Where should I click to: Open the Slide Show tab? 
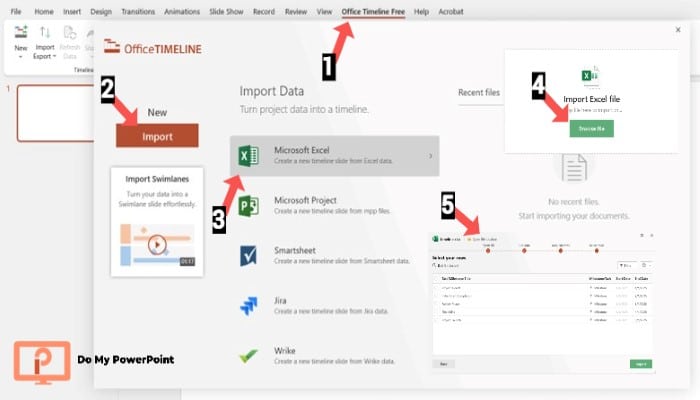226,12
